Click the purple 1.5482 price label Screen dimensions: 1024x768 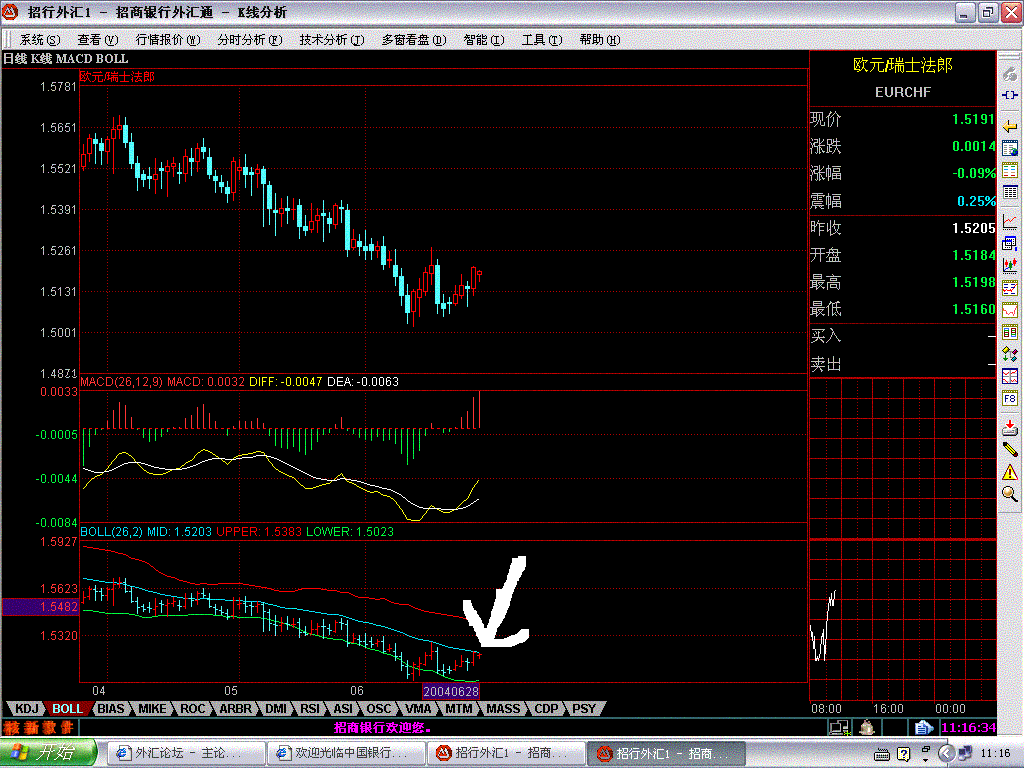39,607
